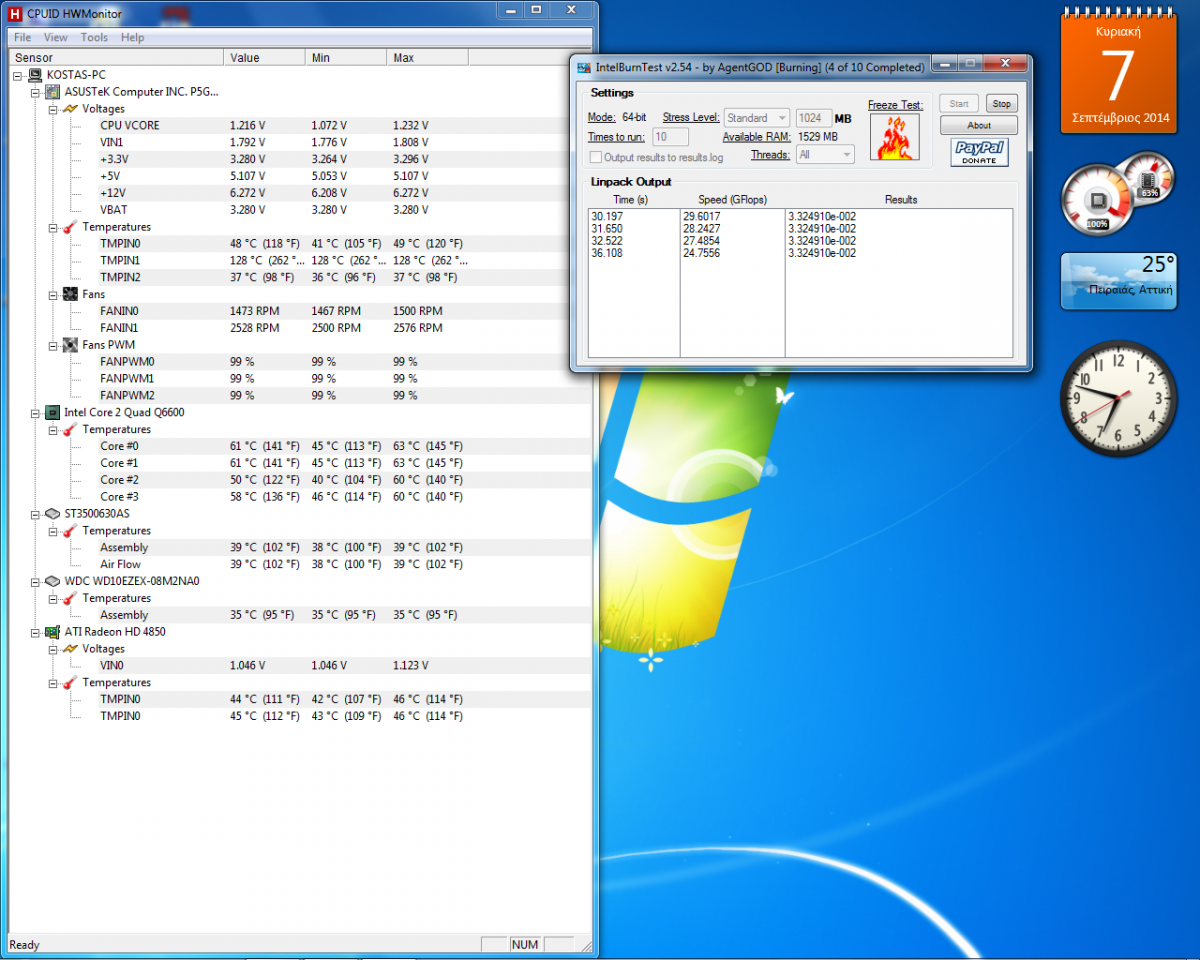
Task: Select the FANIN0 row
Action: pyautogui.click(x=300, y=311)
